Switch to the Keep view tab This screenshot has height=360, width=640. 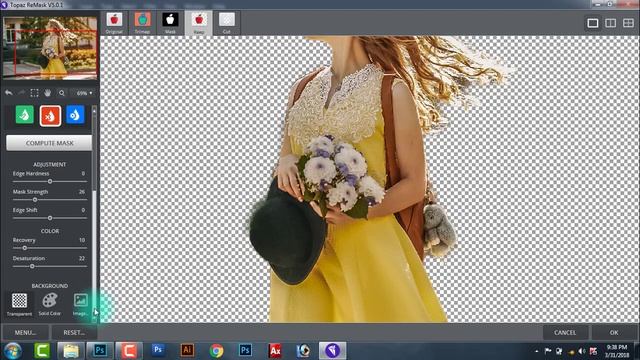pos(199,23)
